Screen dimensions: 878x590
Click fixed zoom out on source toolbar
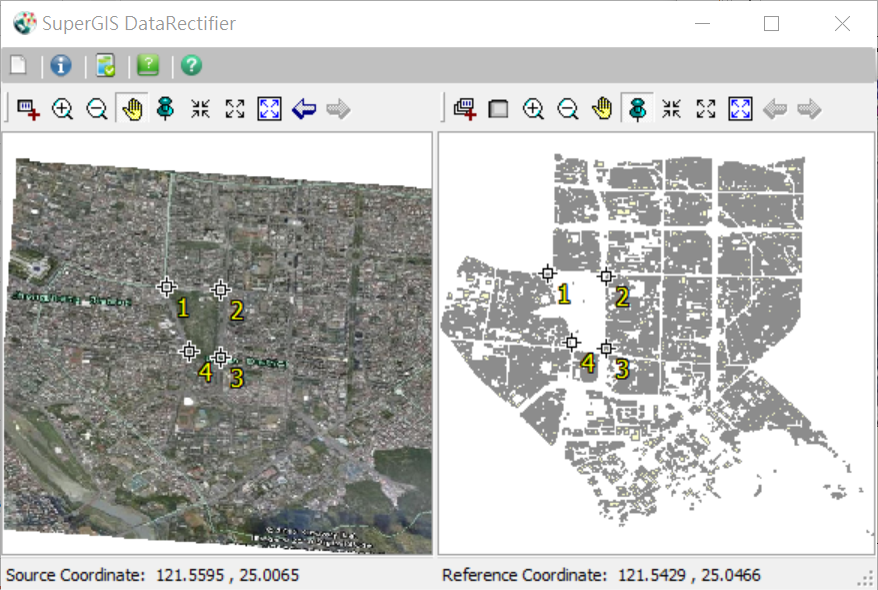235,109
